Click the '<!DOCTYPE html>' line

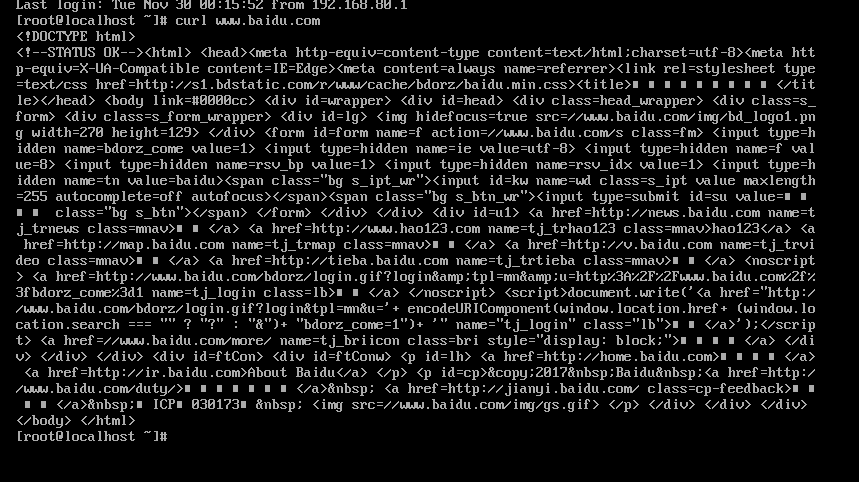tap(76, 37)
